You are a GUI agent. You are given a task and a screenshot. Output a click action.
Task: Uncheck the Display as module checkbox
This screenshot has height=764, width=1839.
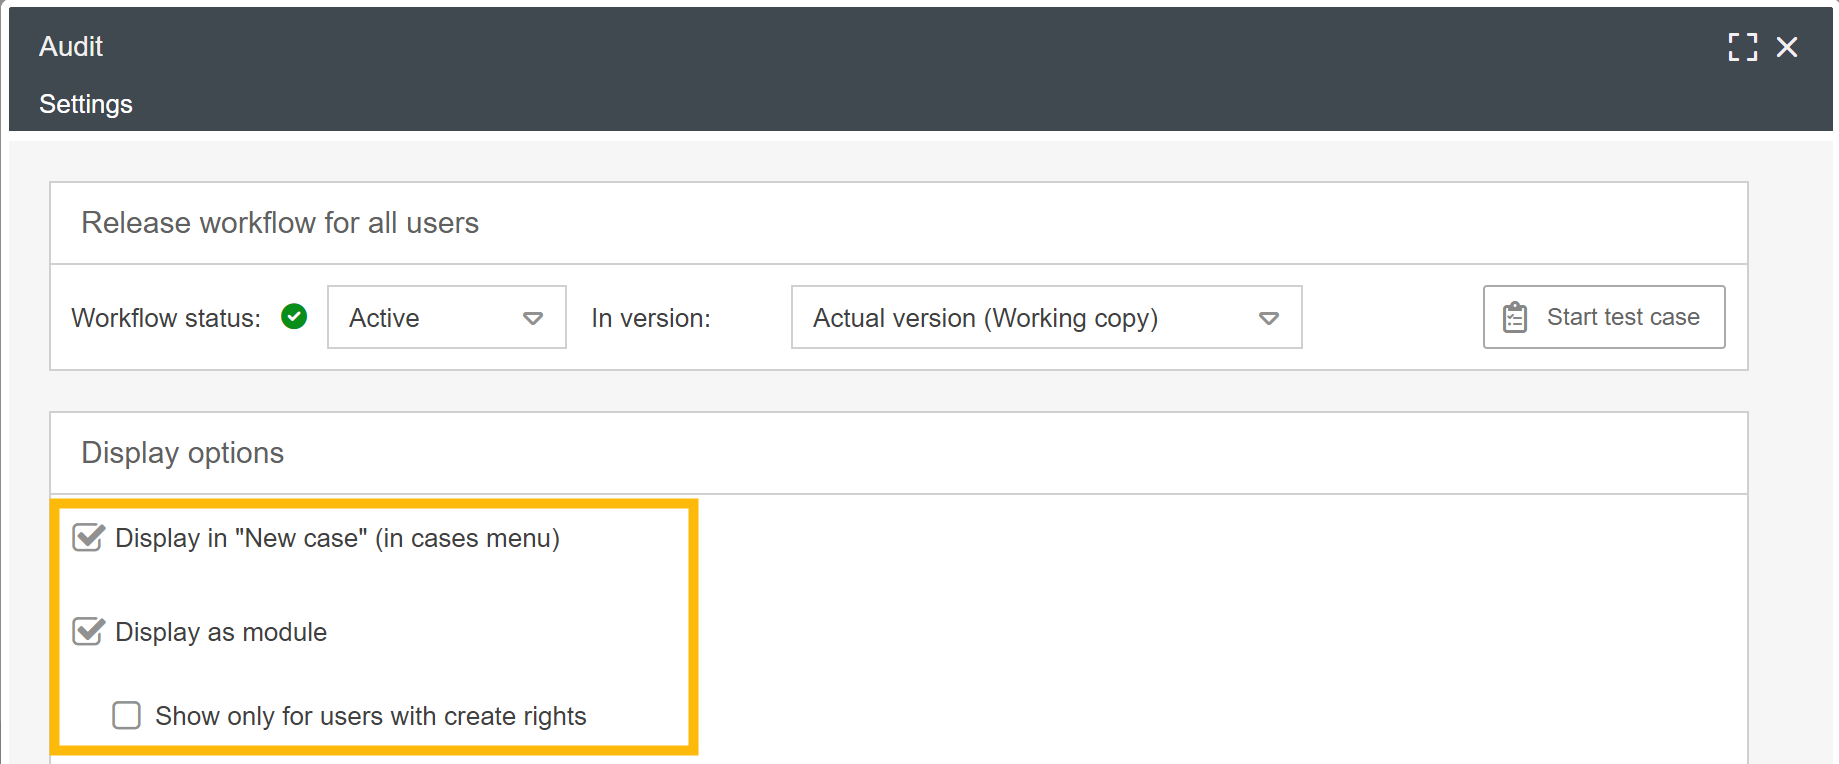click(88, 632)
